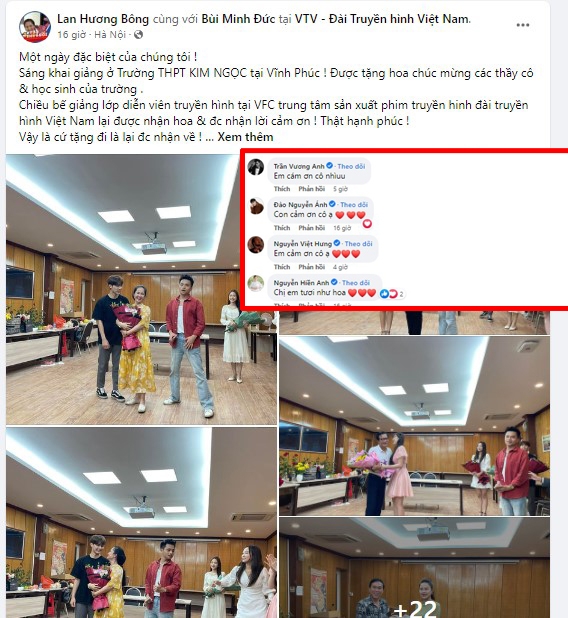Click Đào Nguyễn Ánh commenter avatar
This screenshot has width=568, height=618.
point(255,206)
